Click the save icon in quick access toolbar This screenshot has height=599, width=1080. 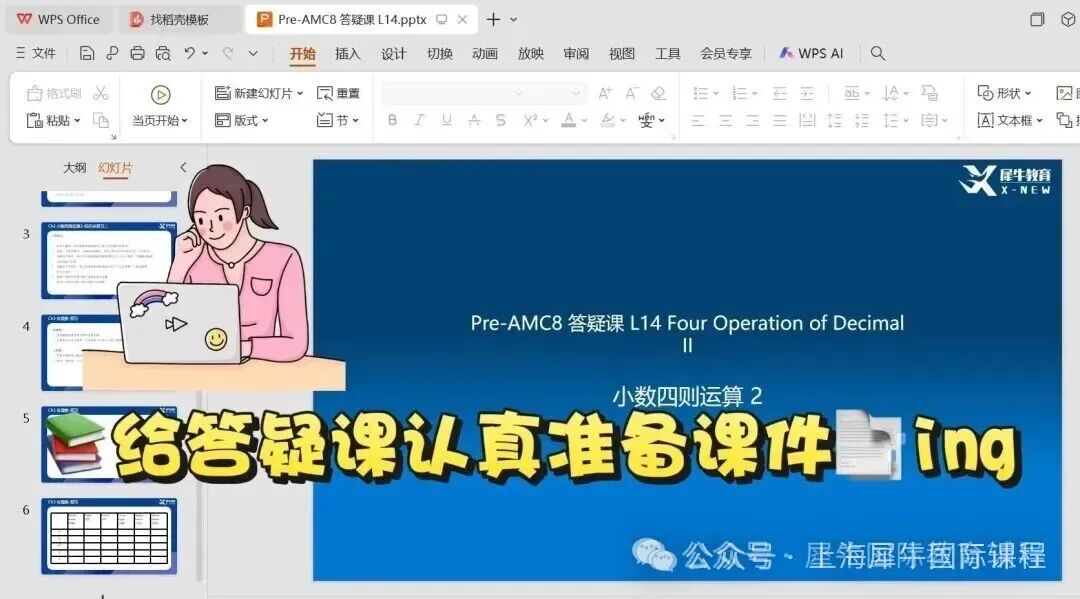[x=88, y=53]
